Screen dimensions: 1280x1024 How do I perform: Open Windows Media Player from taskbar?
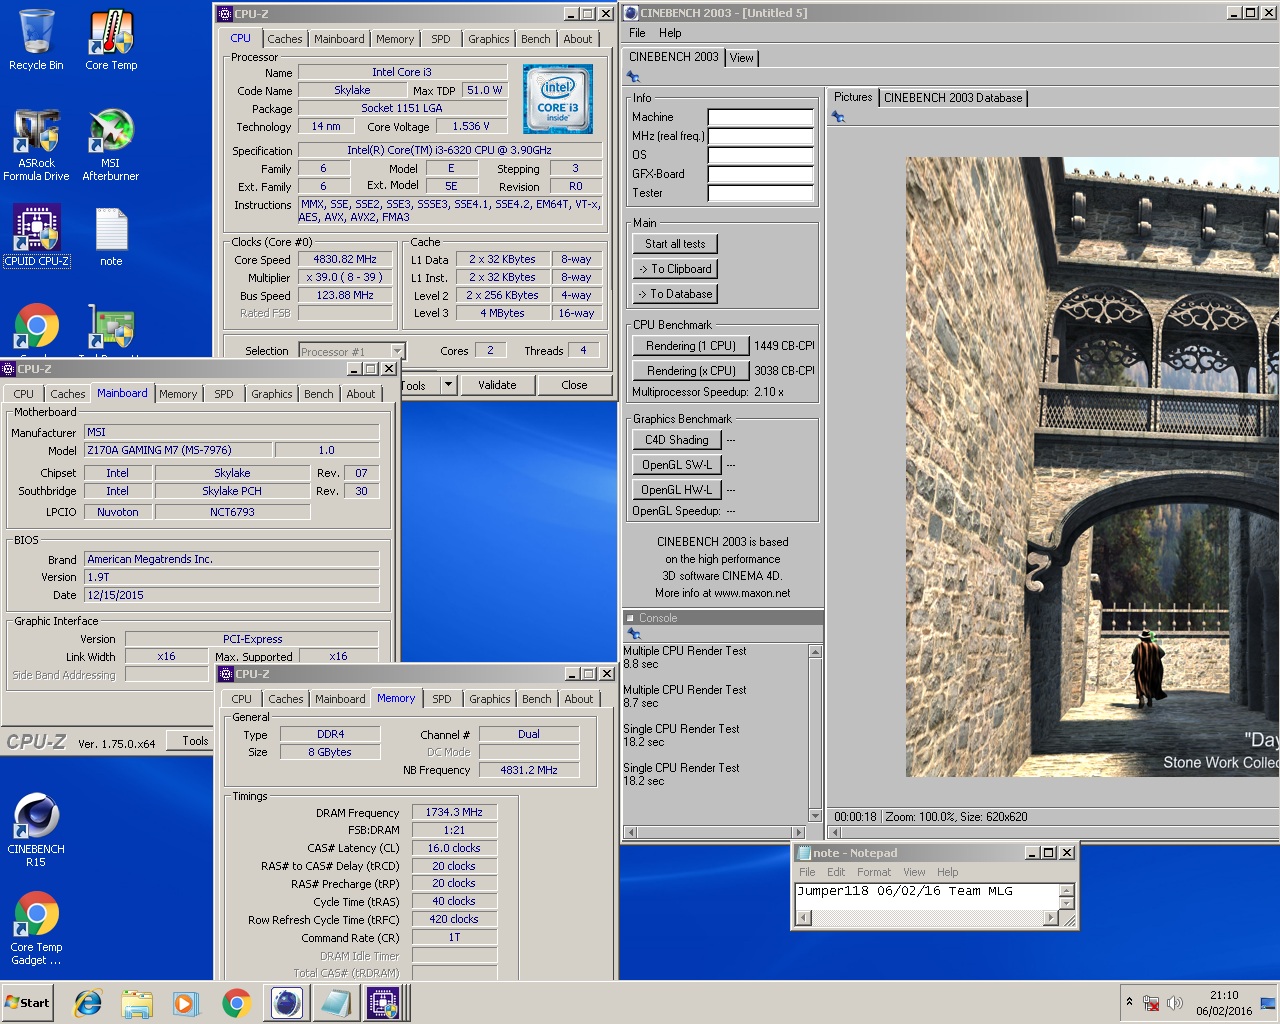pyautogui.click(x=186, y=1002)
